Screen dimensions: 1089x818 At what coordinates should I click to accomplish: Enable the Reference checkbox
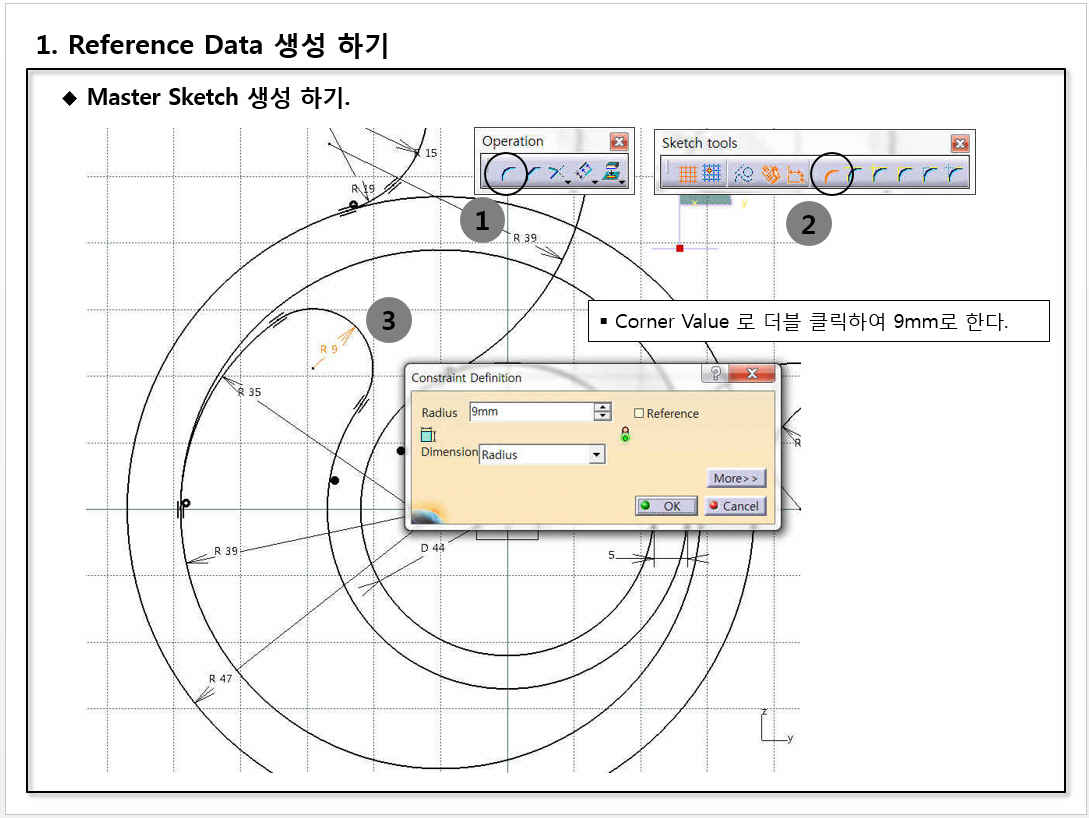pyautogui.click(x=639, y=413)
